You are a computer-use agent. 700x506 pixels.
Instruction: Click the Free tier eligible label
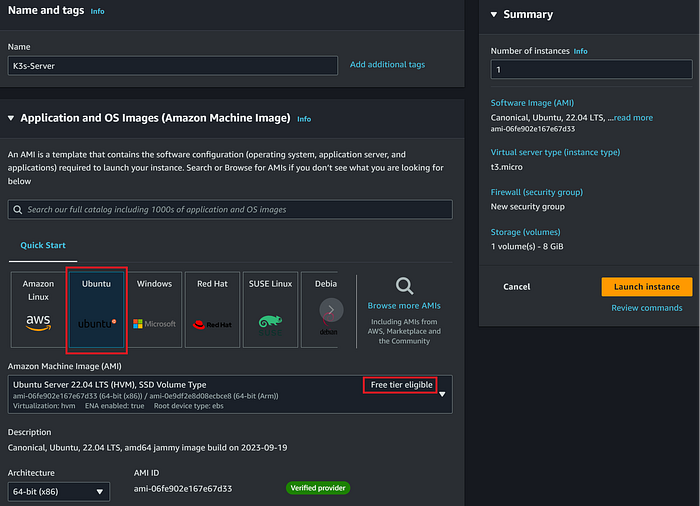click(x=401, y=385)
